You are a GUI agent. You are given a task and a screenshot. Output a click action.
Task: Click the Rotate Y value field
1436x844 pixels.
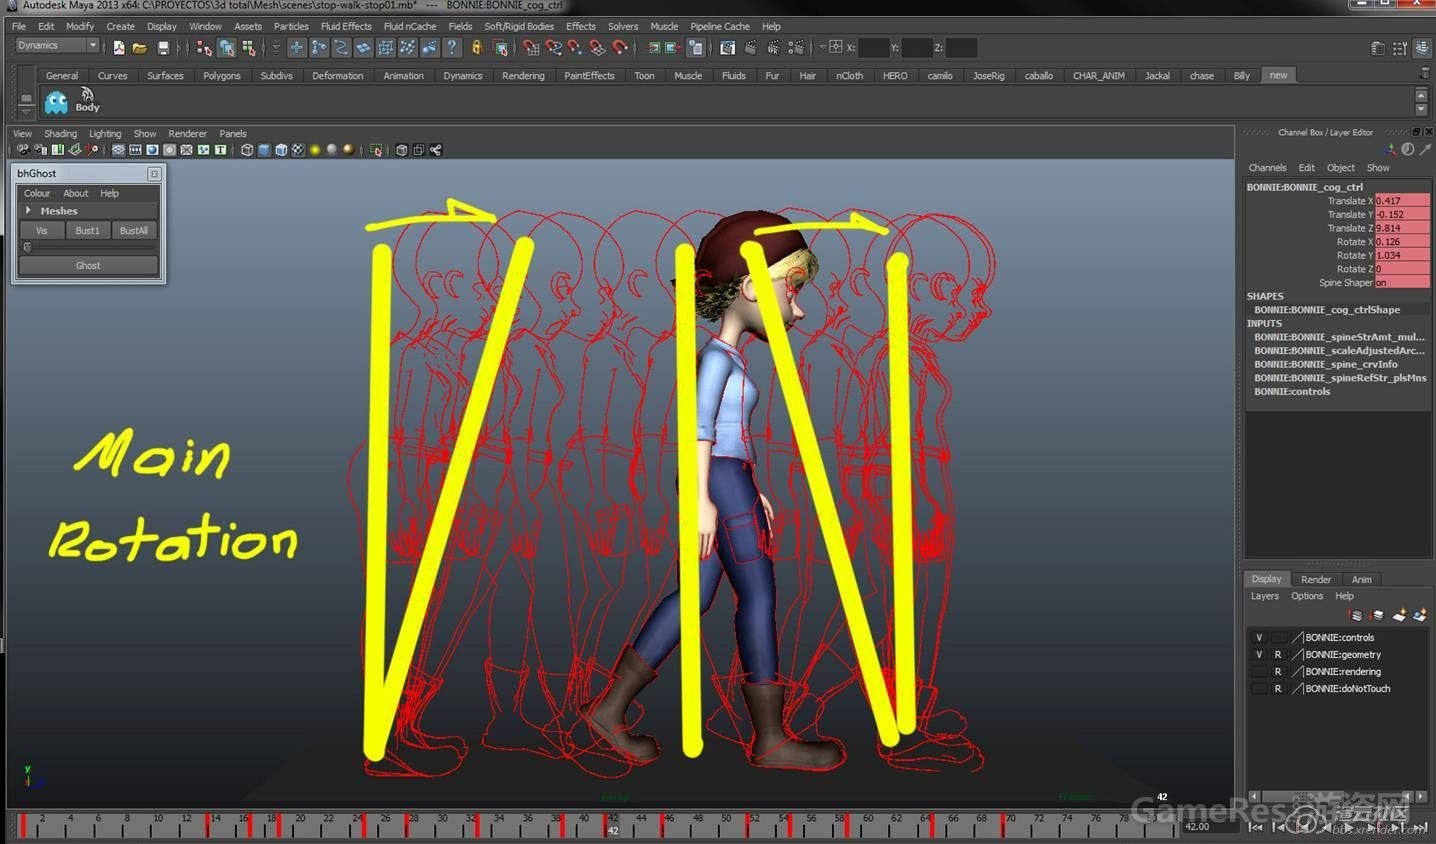click(1402, 255)
